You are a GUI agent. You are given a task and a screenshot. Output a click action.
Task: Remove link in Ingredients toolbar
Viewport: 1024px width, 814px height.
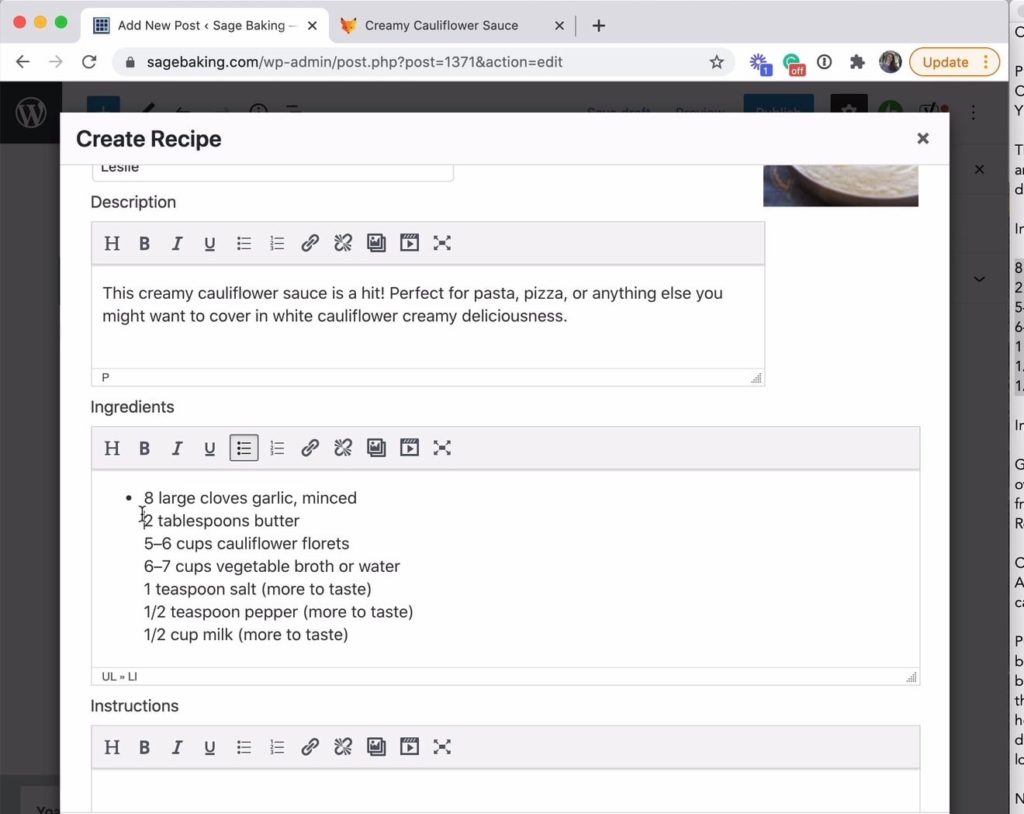[343, 448]
